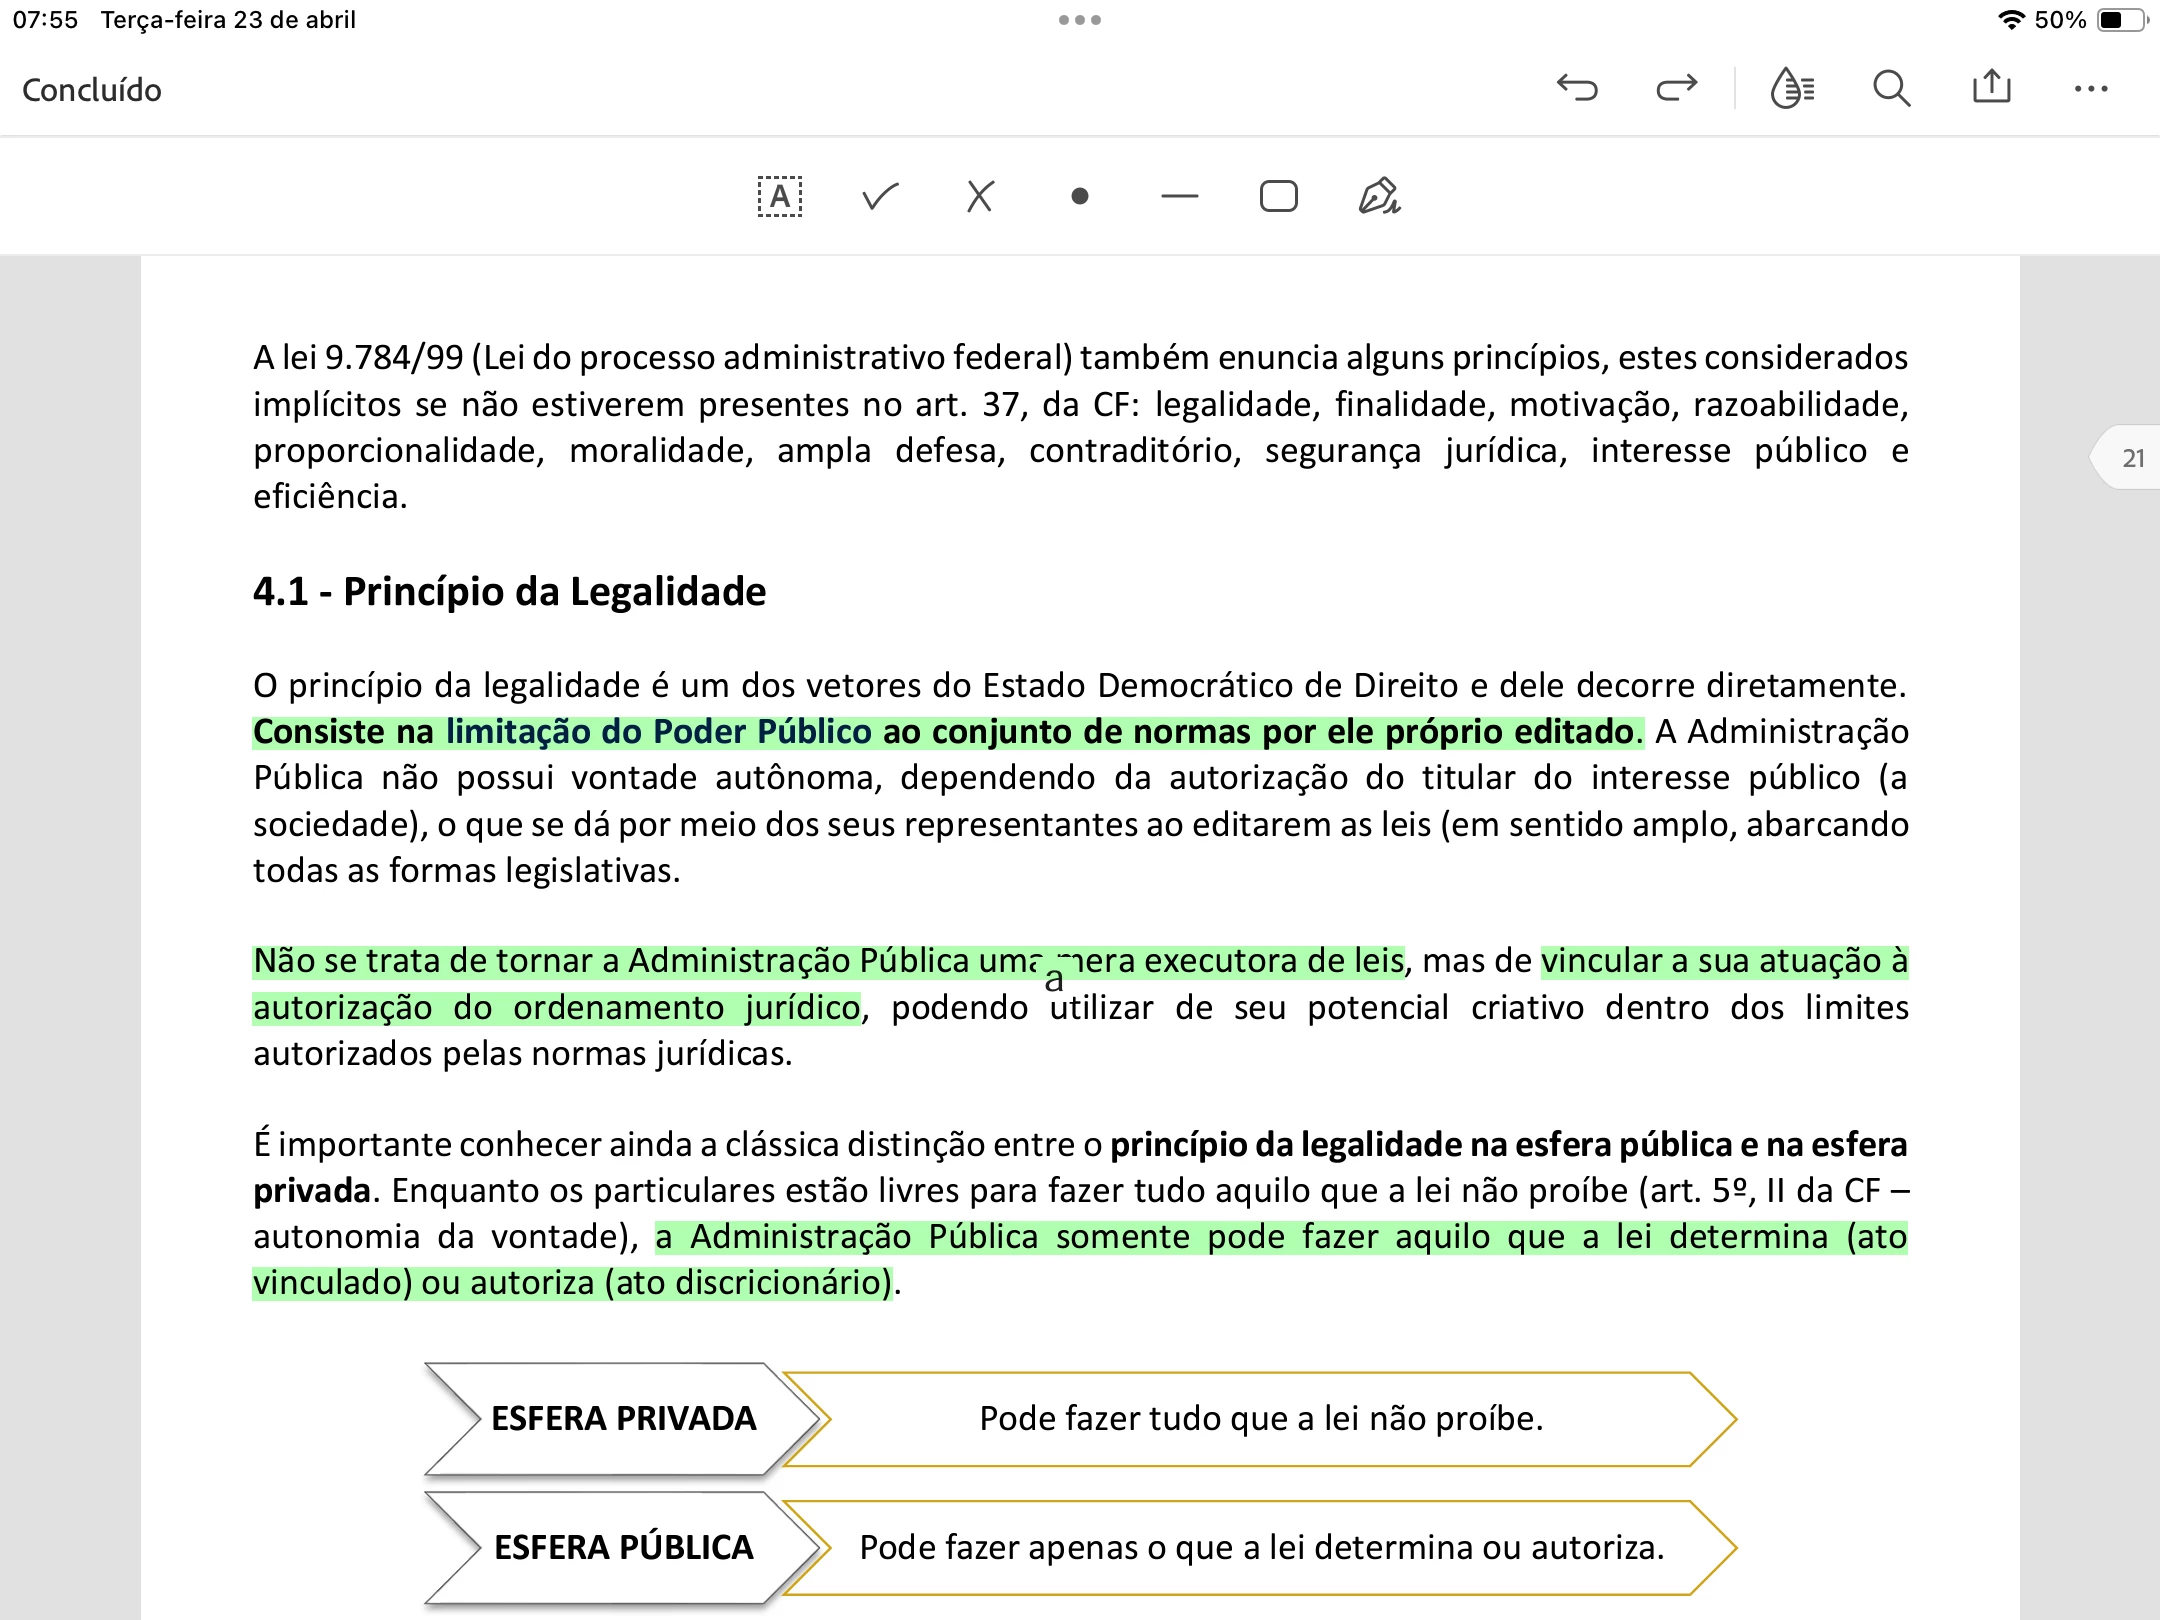The height and width of the screenshot is (1620, 2160).
Task: Select the rounded rectangle tool
Action: (x=1279, y=197)
